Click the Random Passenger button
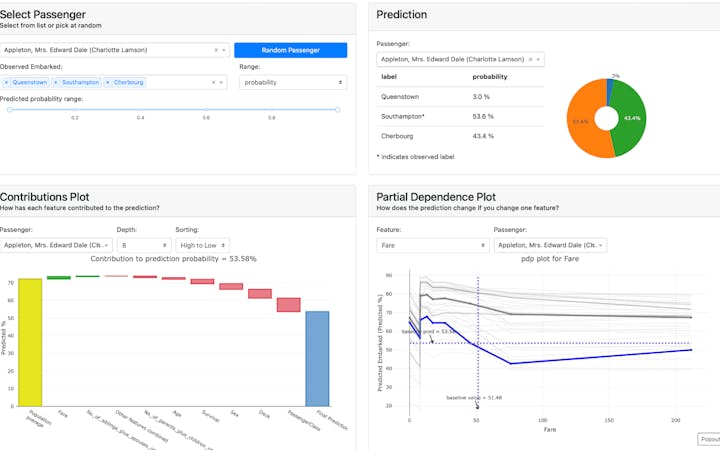Image resolution: width=720 pixels, height=450 pixels. click(x=291, y=50)
